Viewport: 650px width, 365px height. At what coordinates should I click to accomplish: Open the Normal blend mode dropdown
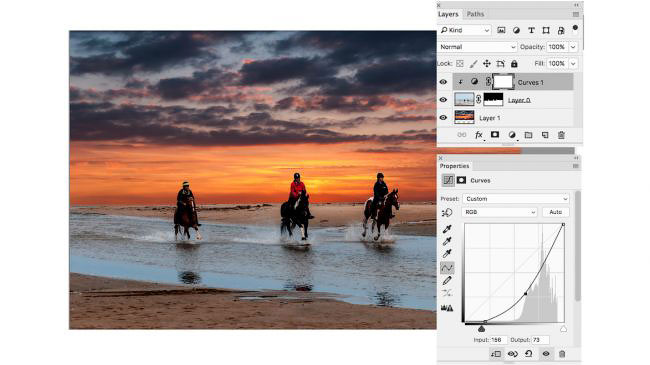point(477,47)
